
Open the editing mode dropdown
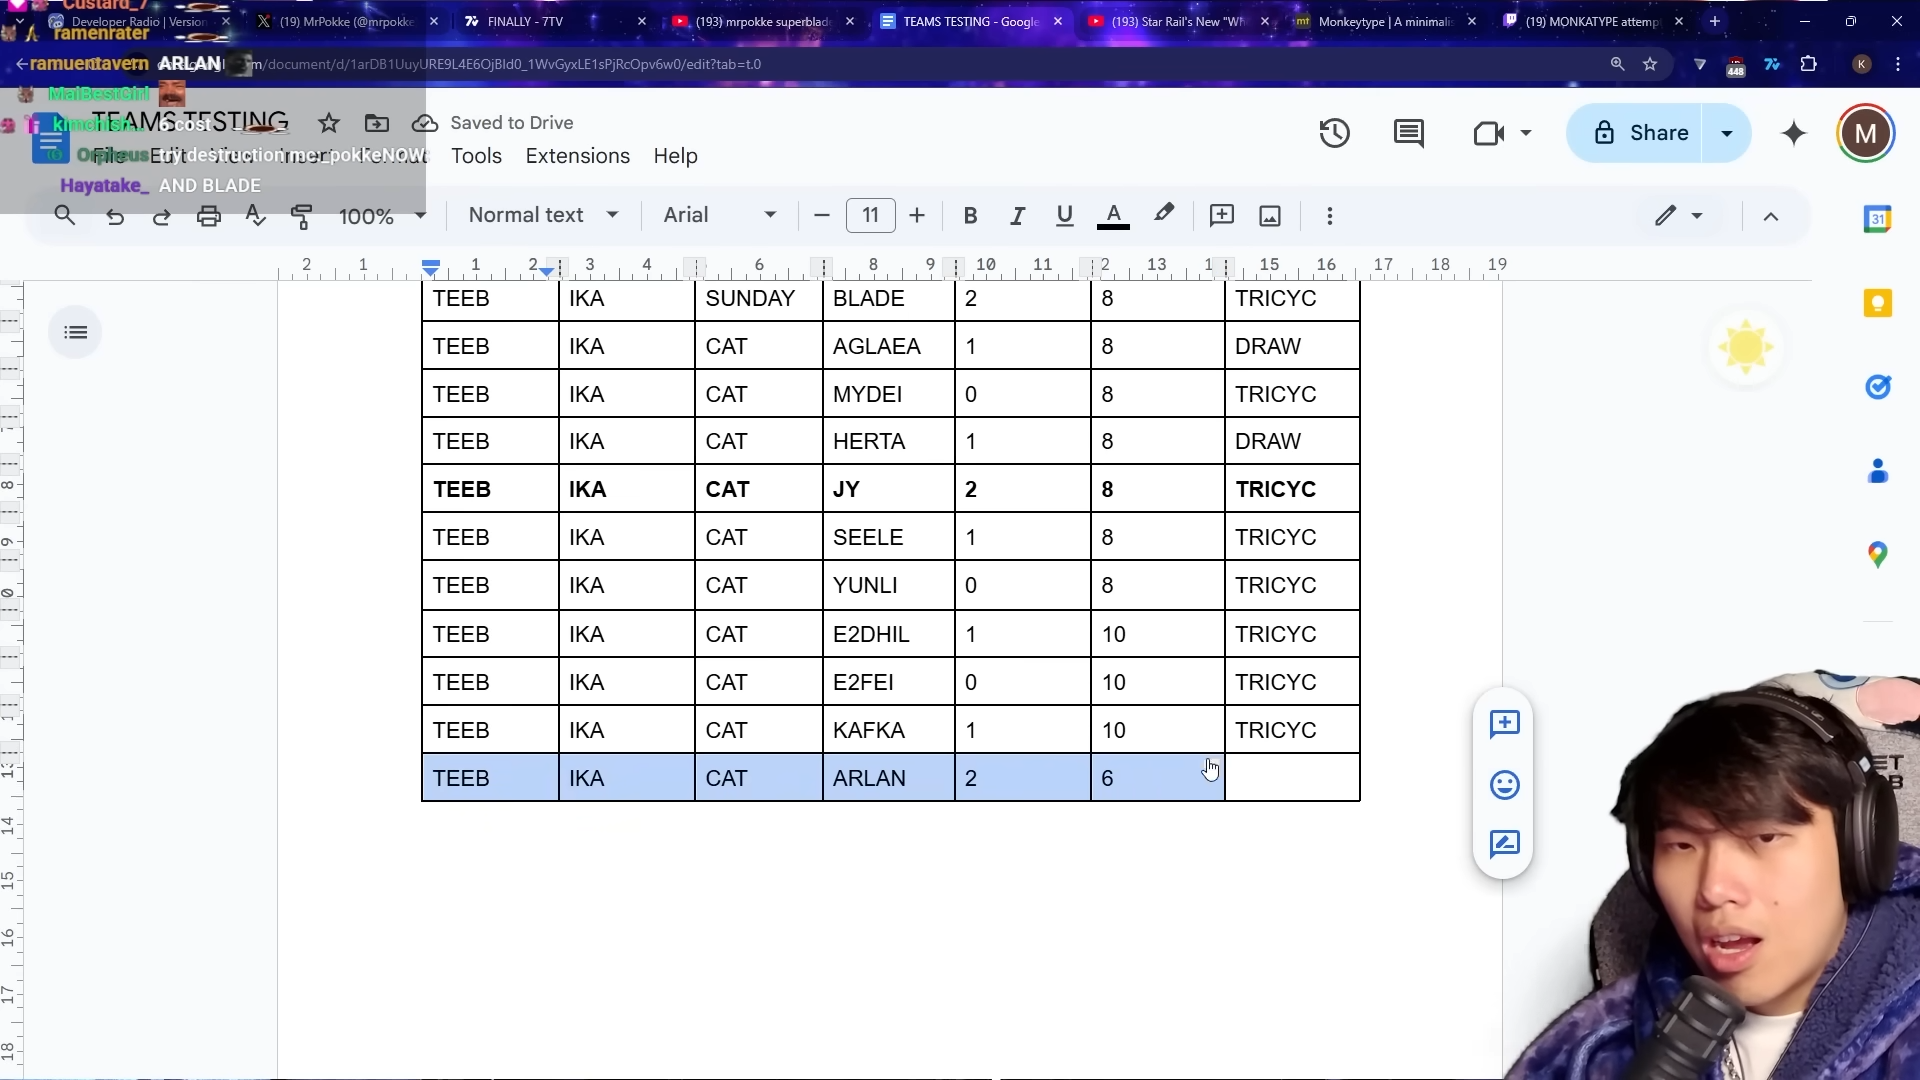(1678, 216)
